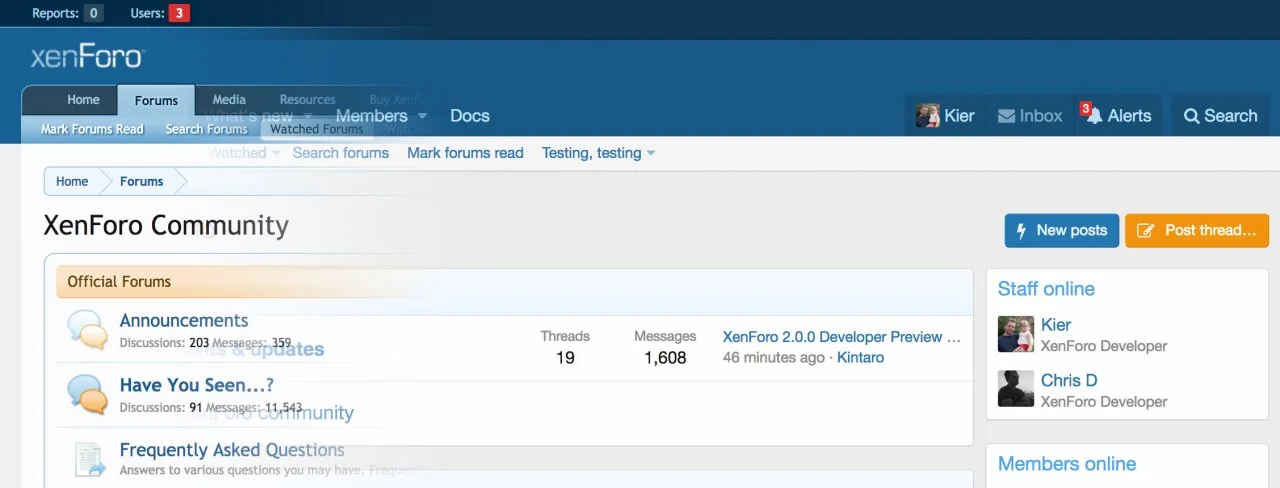Image resolution: width=1280 pixels, height=488 pixels.
Task: Click the New posts button
Action: point(1061,230)
